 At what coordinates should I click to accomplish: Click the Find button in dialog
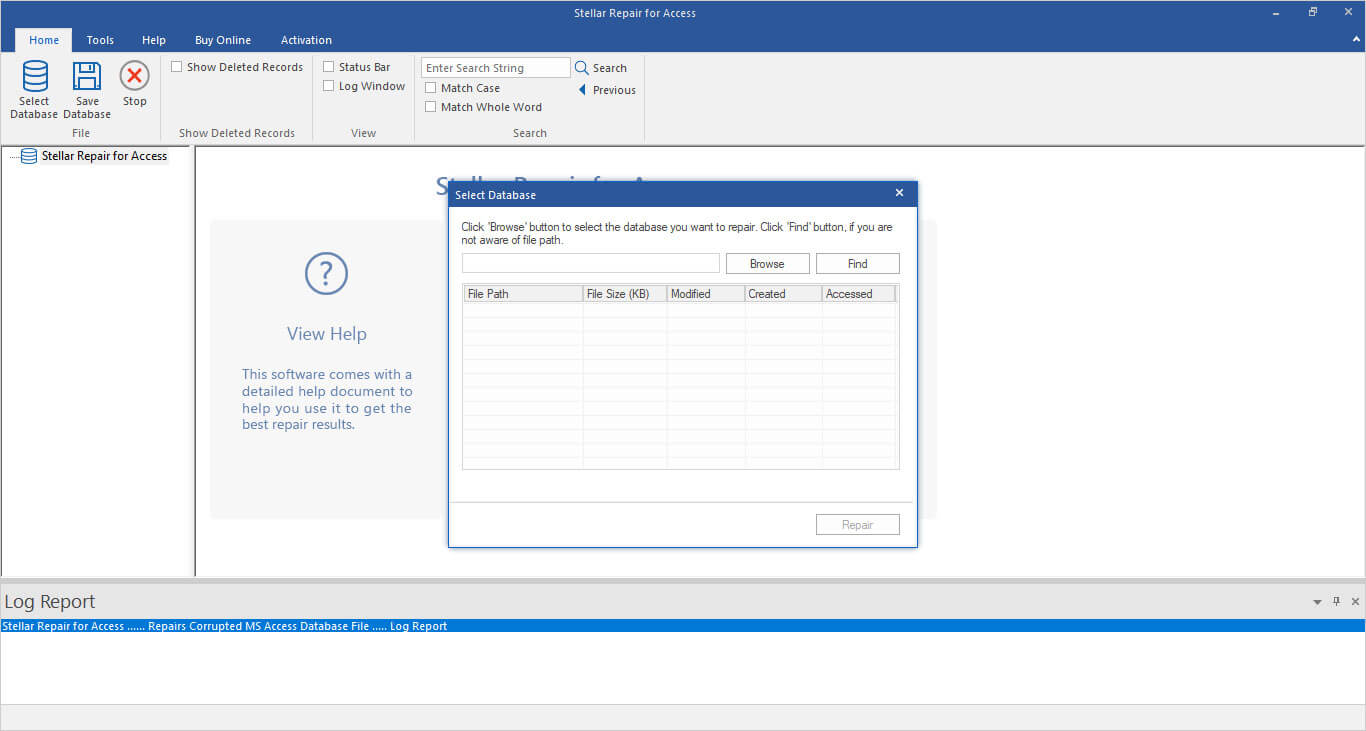(x=857, y=264)
